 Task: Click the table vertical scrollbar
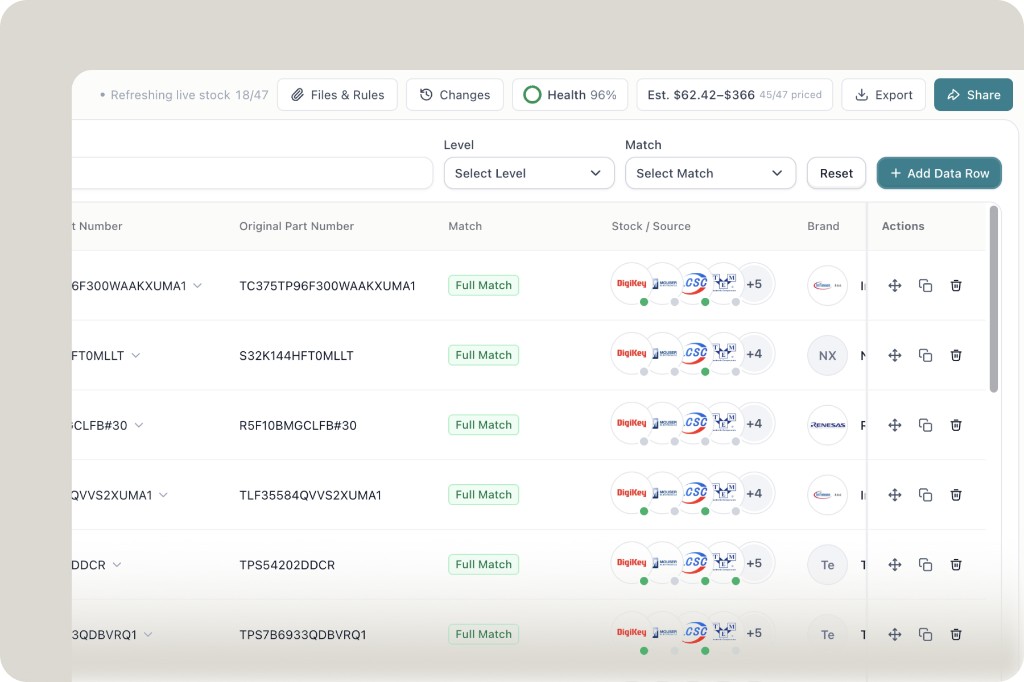pos(994,299)
